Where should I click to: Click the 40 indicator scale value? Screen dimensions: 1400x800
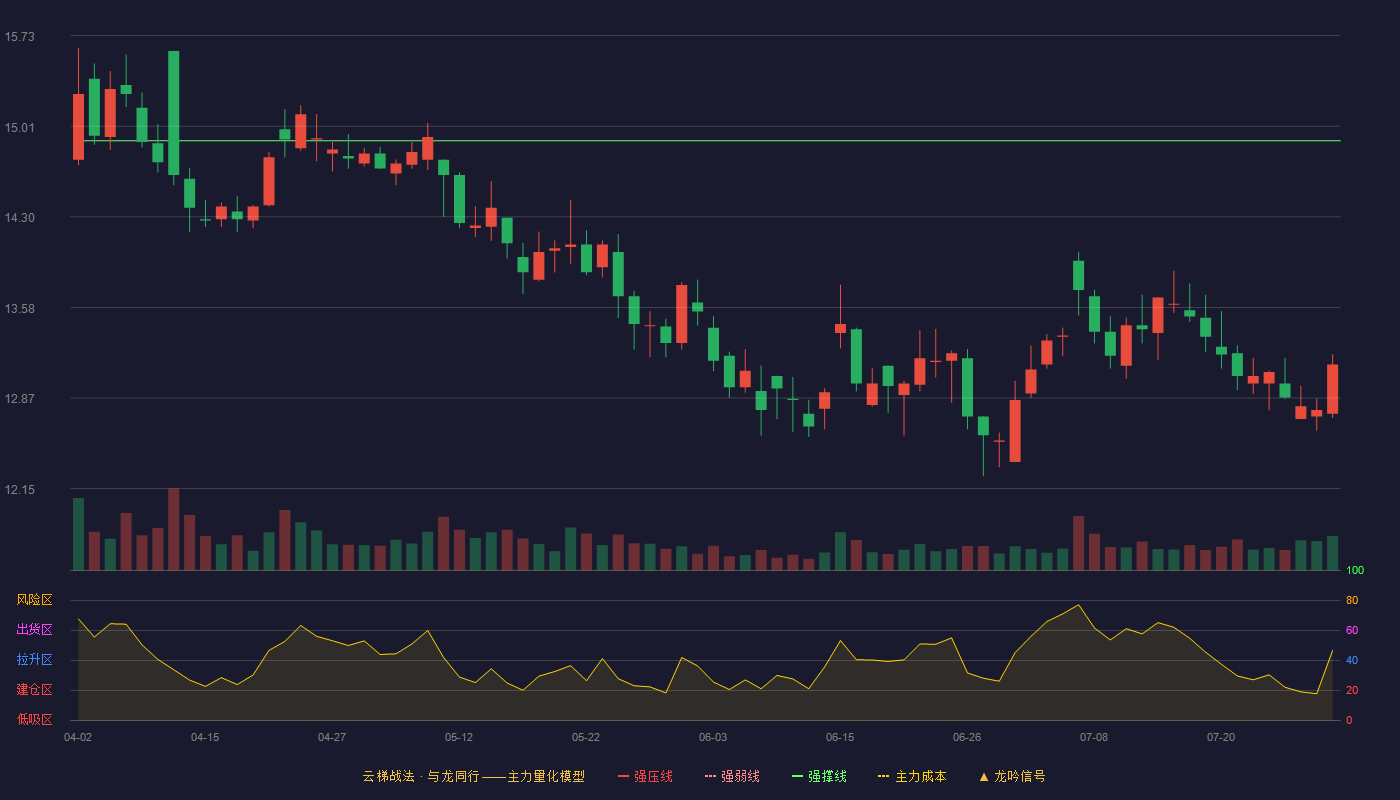[1352, 661]
